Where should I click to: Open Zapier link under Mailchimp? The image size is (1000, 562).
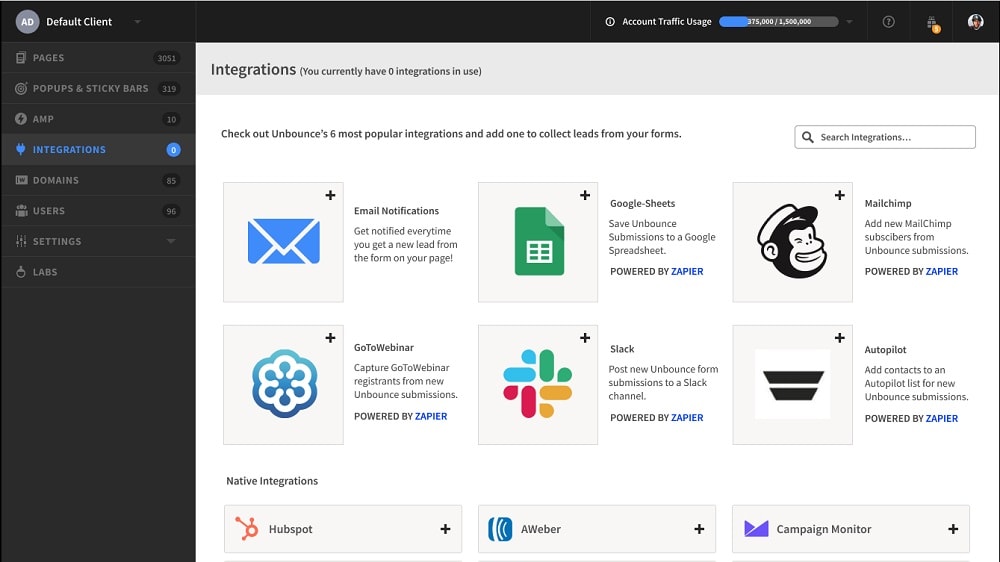click(x=942, y=271)
